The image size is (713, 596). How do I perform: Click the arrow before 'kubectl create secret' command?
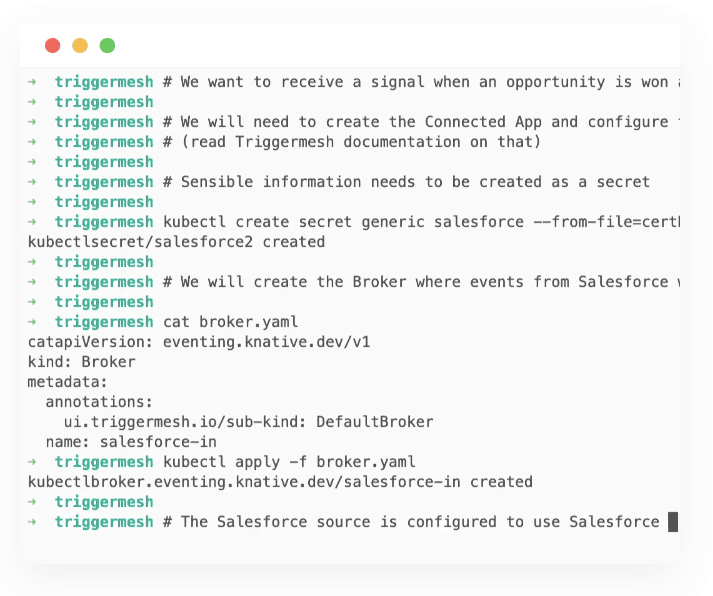tap(32, 222)
